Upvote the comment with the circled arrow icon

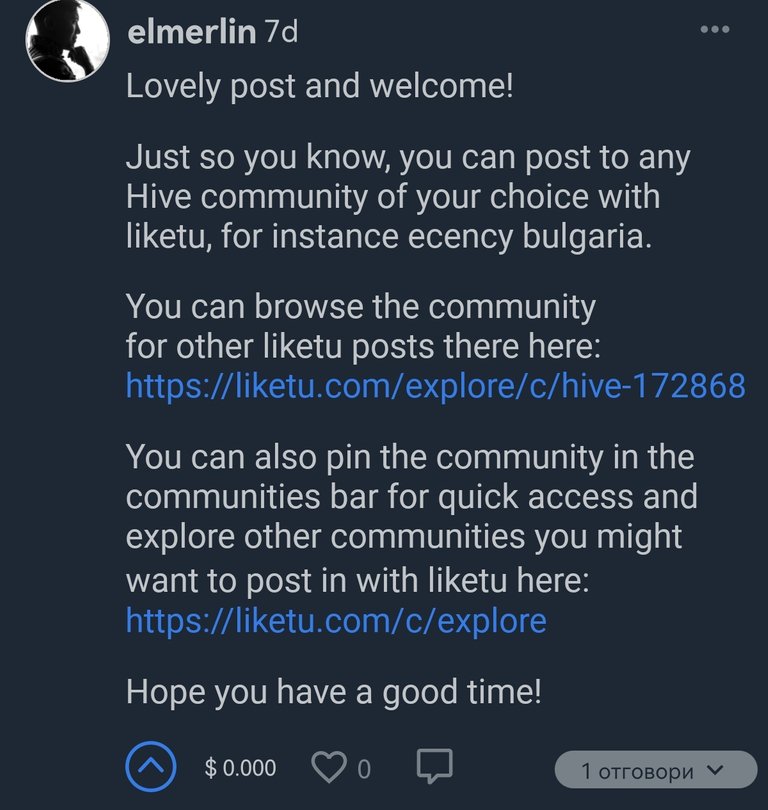click(151, 767)
